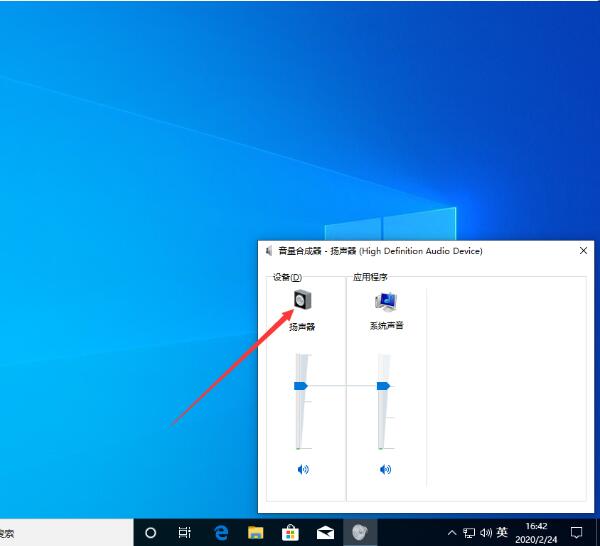This screenshot has width=600, height=546.
Task: Click the 扬声器 volume slider handle
Action: pyautogui.click(x=301, y=386)
